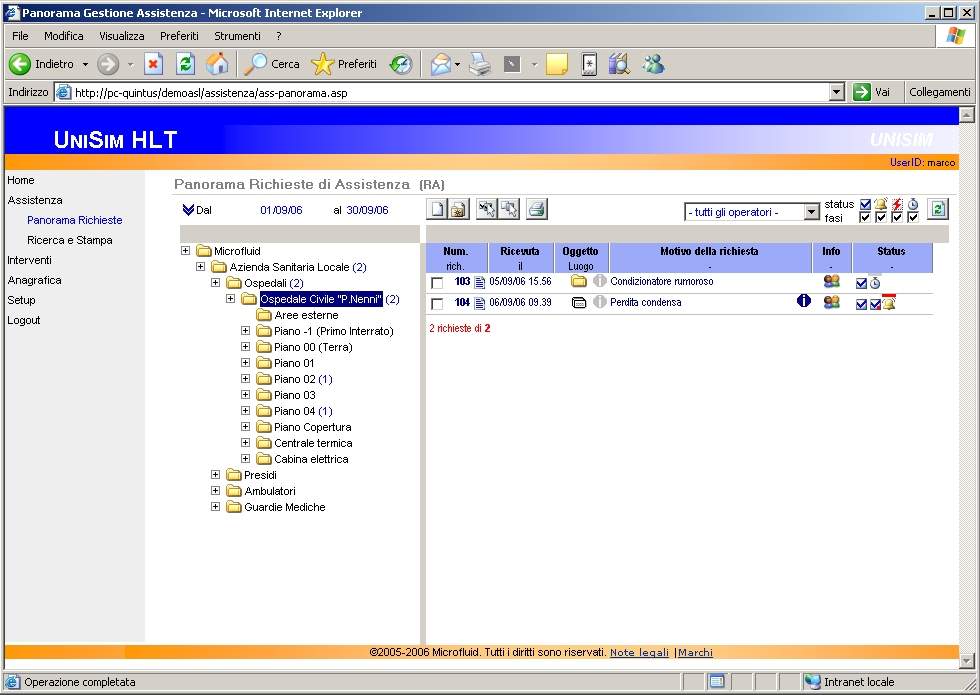This screenshot has width=980, height=695.
Task: Select checkbox for request 103 row
Action: pyautogui.click(x=438, y=283)
